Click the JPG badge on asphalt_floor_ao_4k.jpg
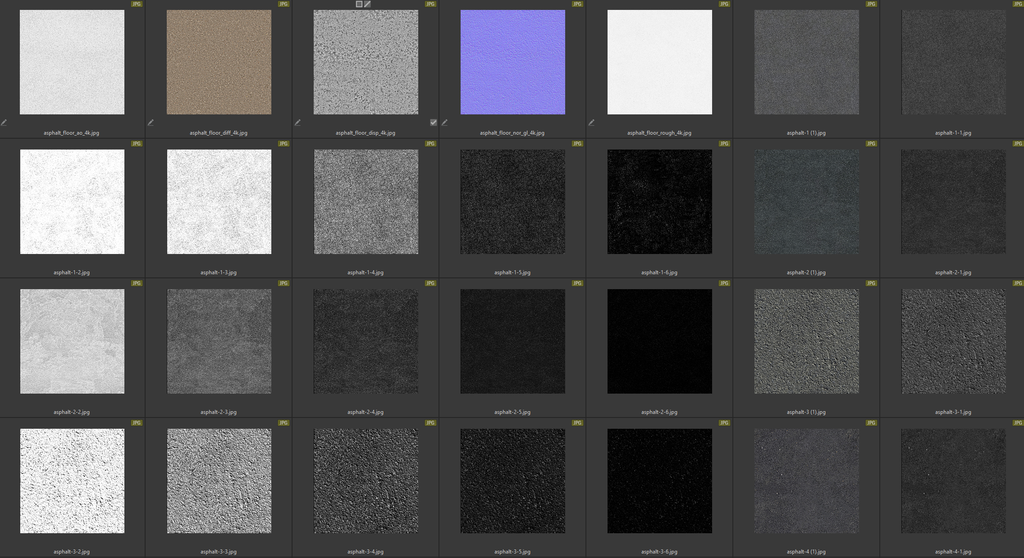The width and height of the screenshot is (1024, 558). [137, 4]
